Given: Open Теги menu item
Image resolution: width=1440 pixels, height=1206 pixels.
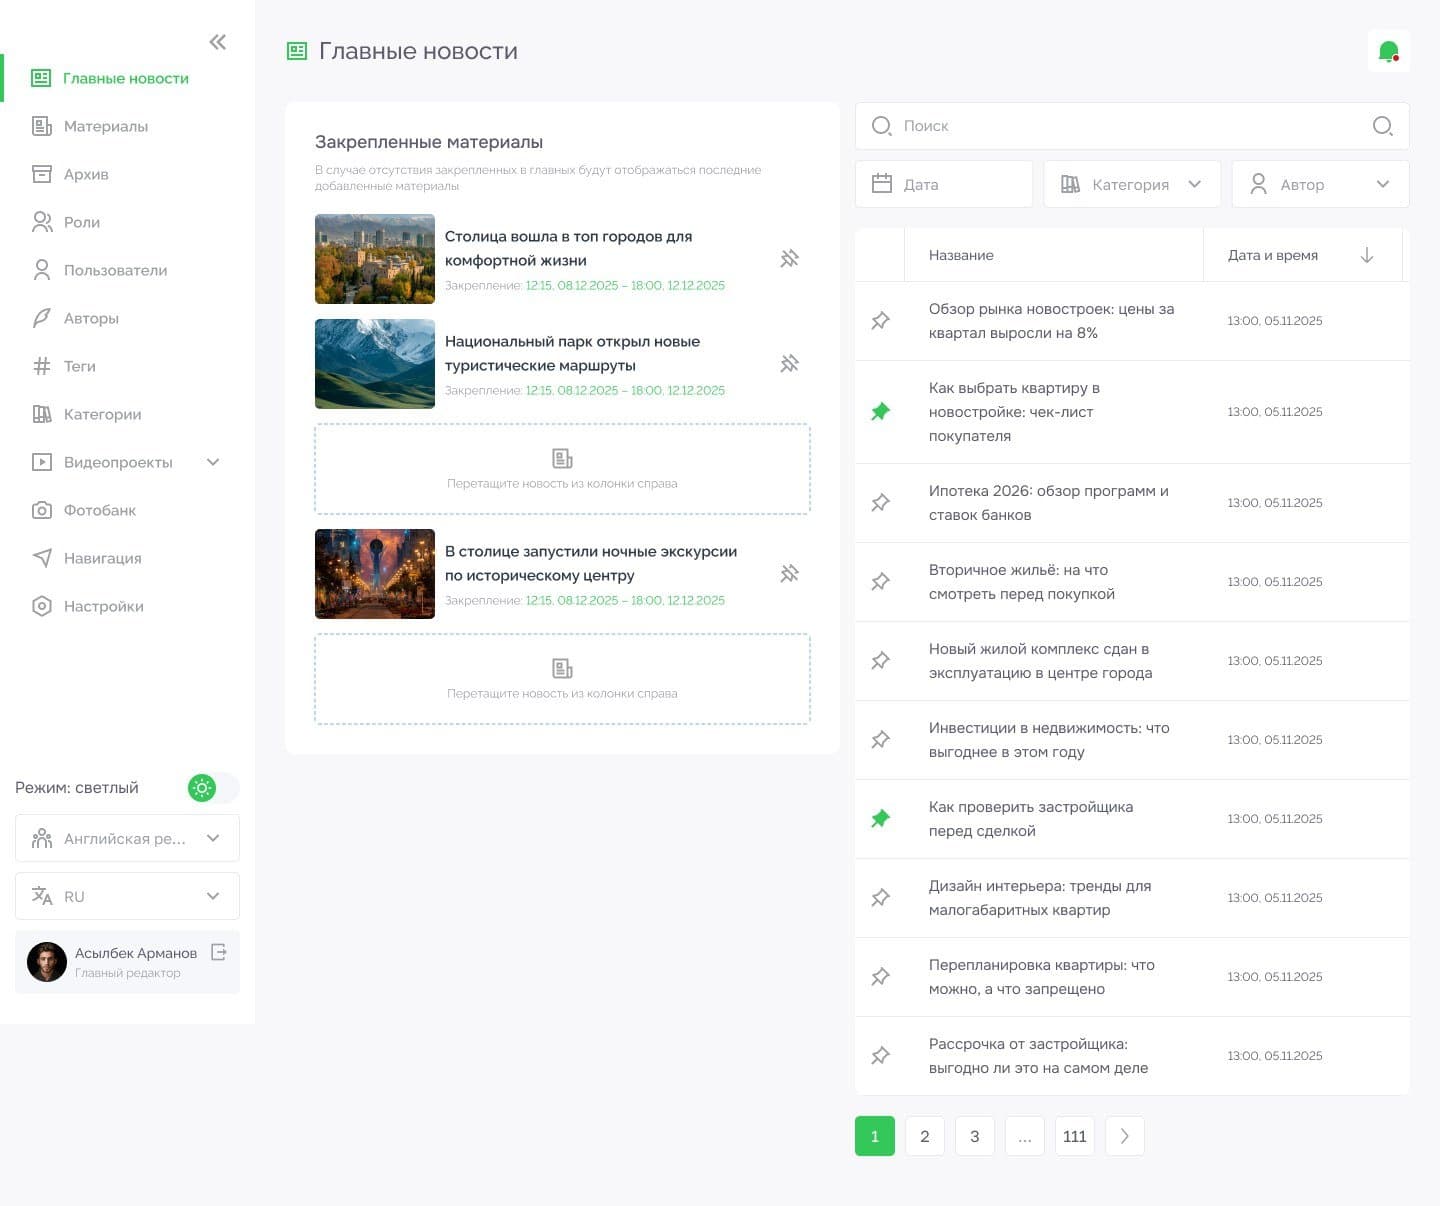Looking at the screenshot, I should coord(127,366).
